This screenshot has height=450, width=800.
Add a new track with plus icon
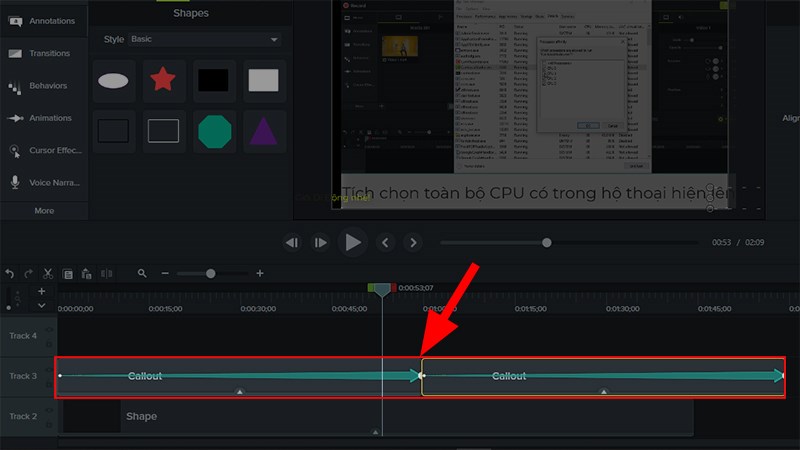[42, 291]
